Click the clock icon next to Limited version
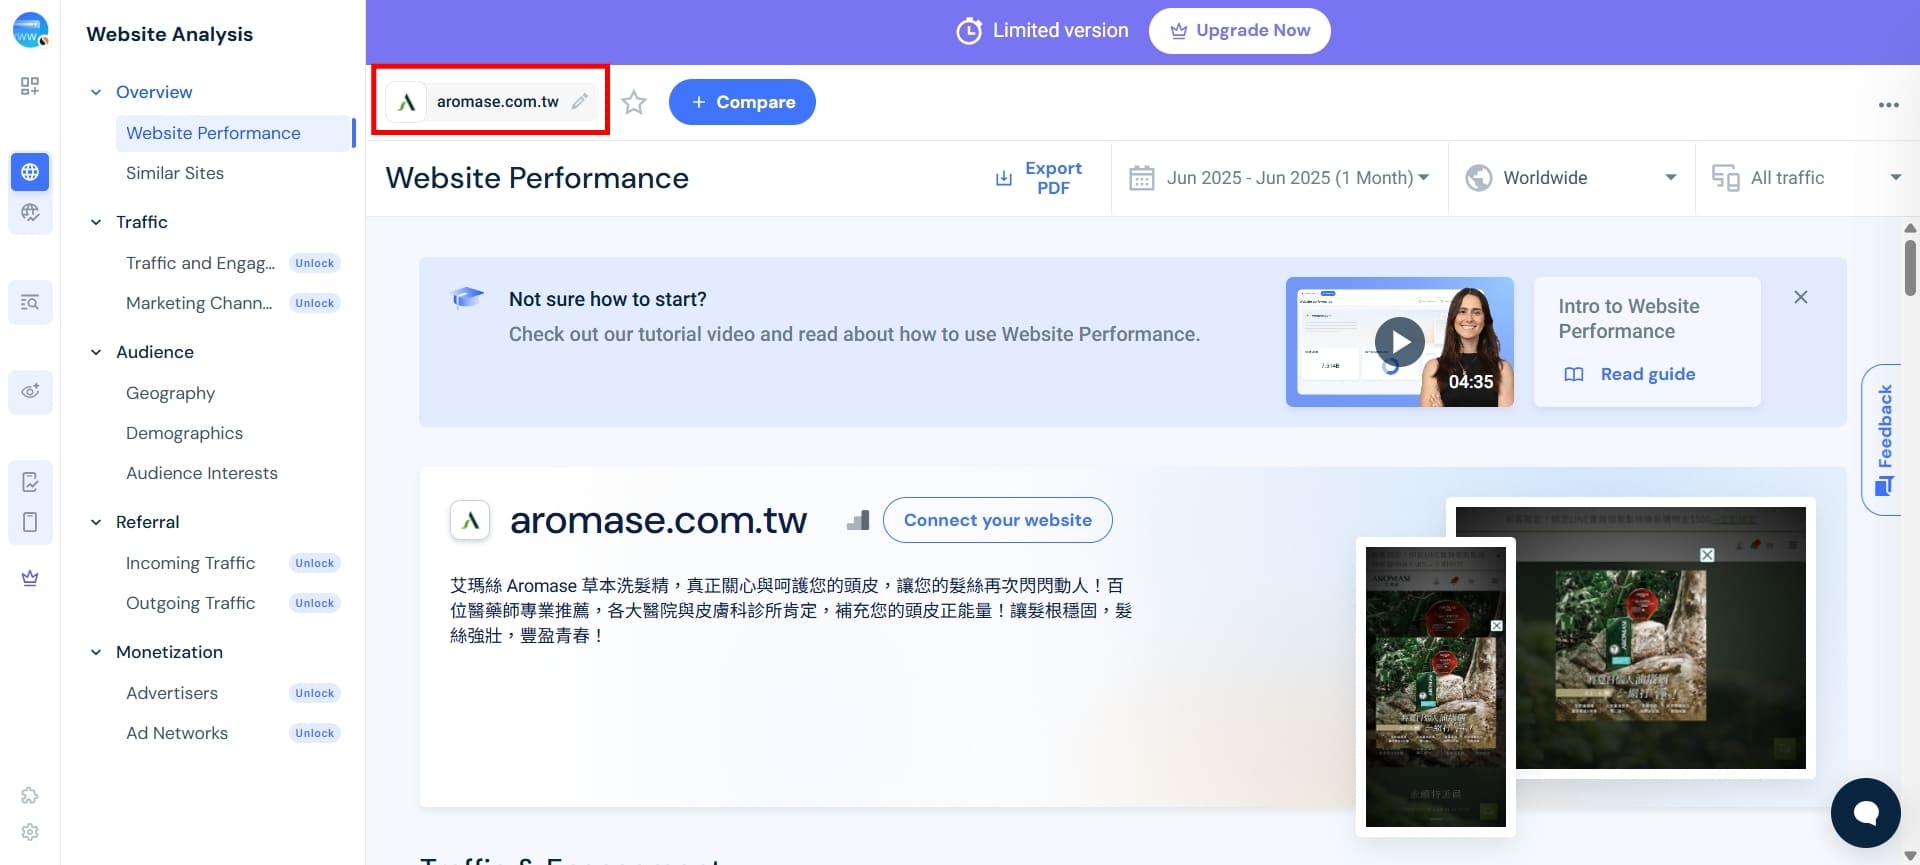 click(968, 31)
